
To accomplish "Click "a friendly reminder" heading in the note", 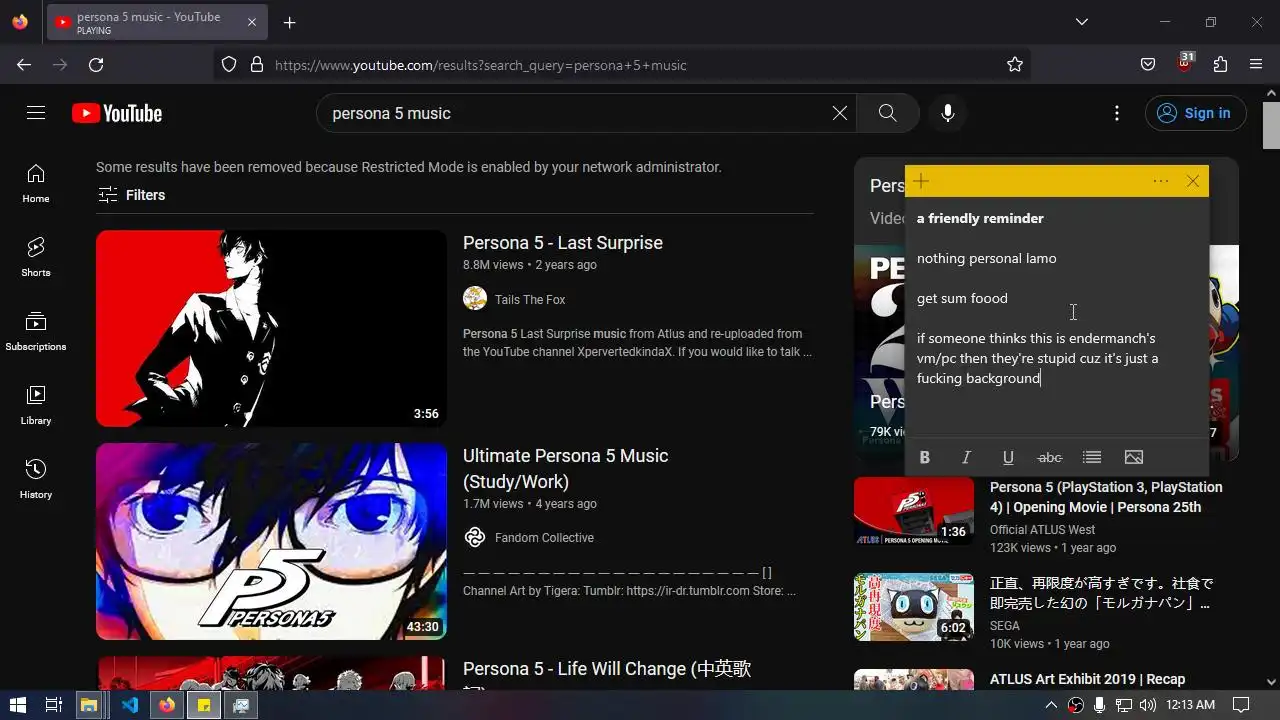I will click(x=980, y=218).
